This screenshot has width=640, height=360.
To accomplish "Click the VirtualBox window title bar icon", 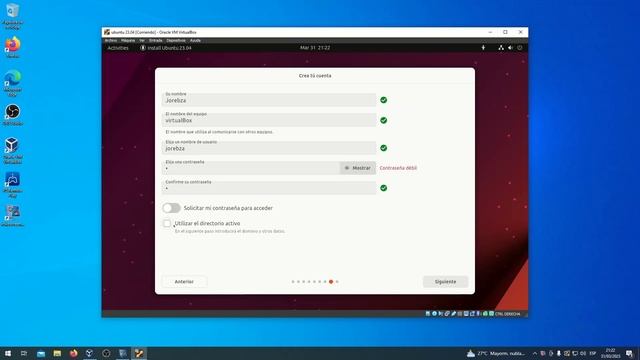I will pos(107,32).
